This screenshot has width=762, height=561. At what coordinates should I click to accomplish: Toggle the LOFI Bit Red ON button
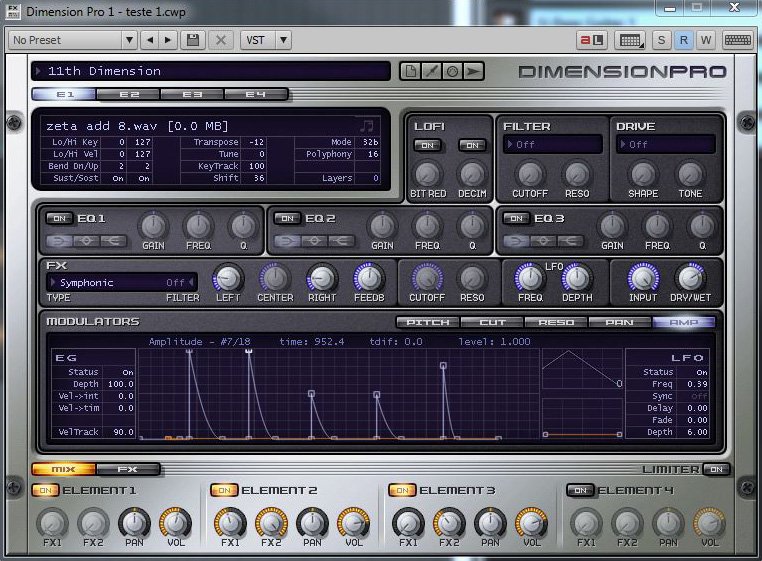click(428, 145)
